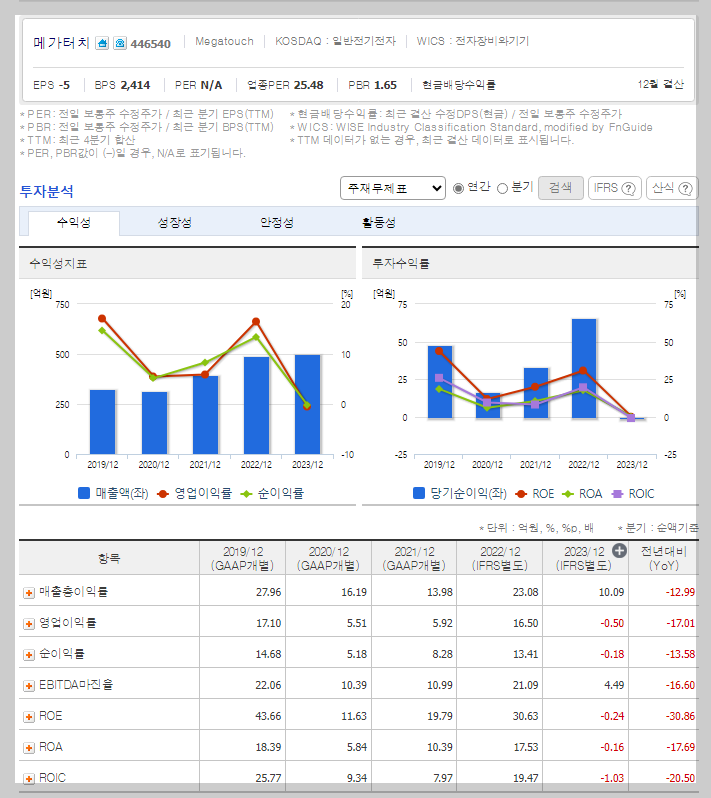Click the telephone icon beside stock code 446540
The height and width of the screenshot is (798, 711).
[x=120, y=43]
